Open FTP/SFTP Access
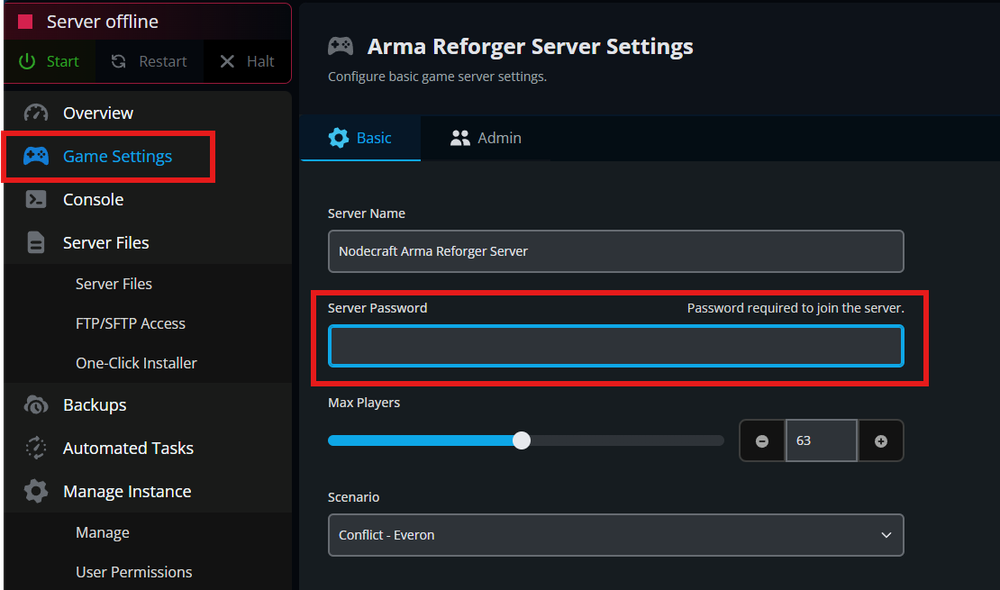The width and height of the screenshot is (1000, 590). [130, 323]
